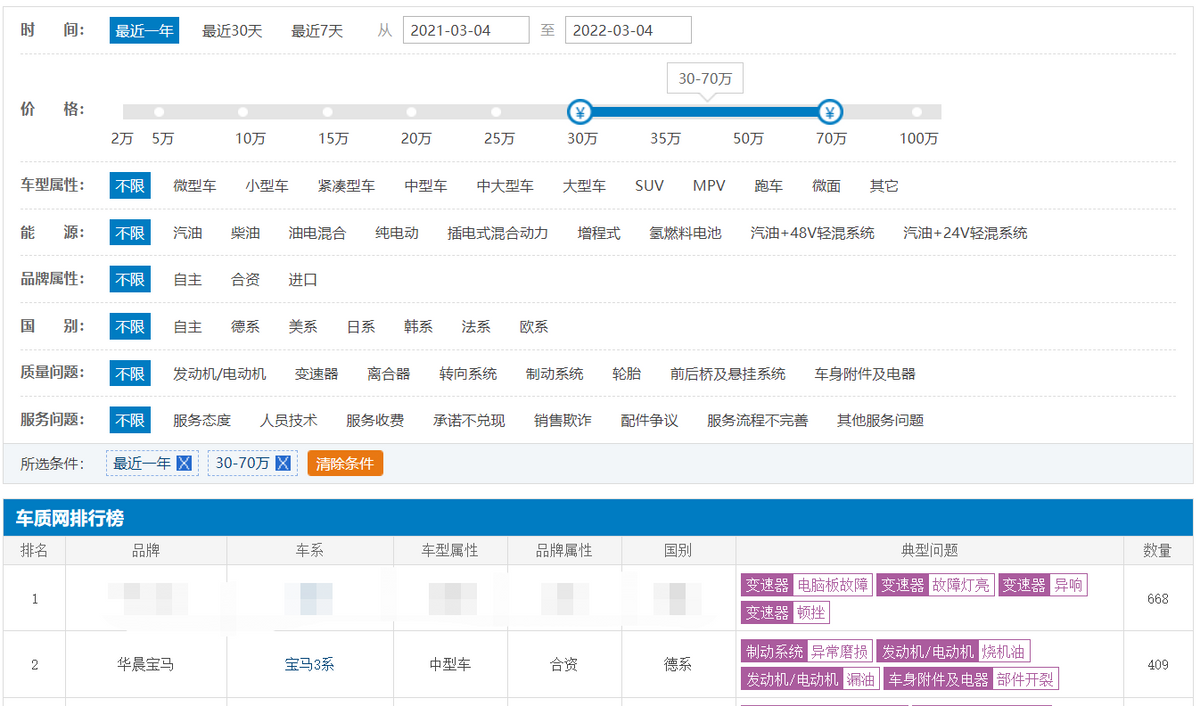This screenshot has height=706, width=1200.
Task: Select 汽油+24V轻混系统 energy type
Action: tap(965, 233)
